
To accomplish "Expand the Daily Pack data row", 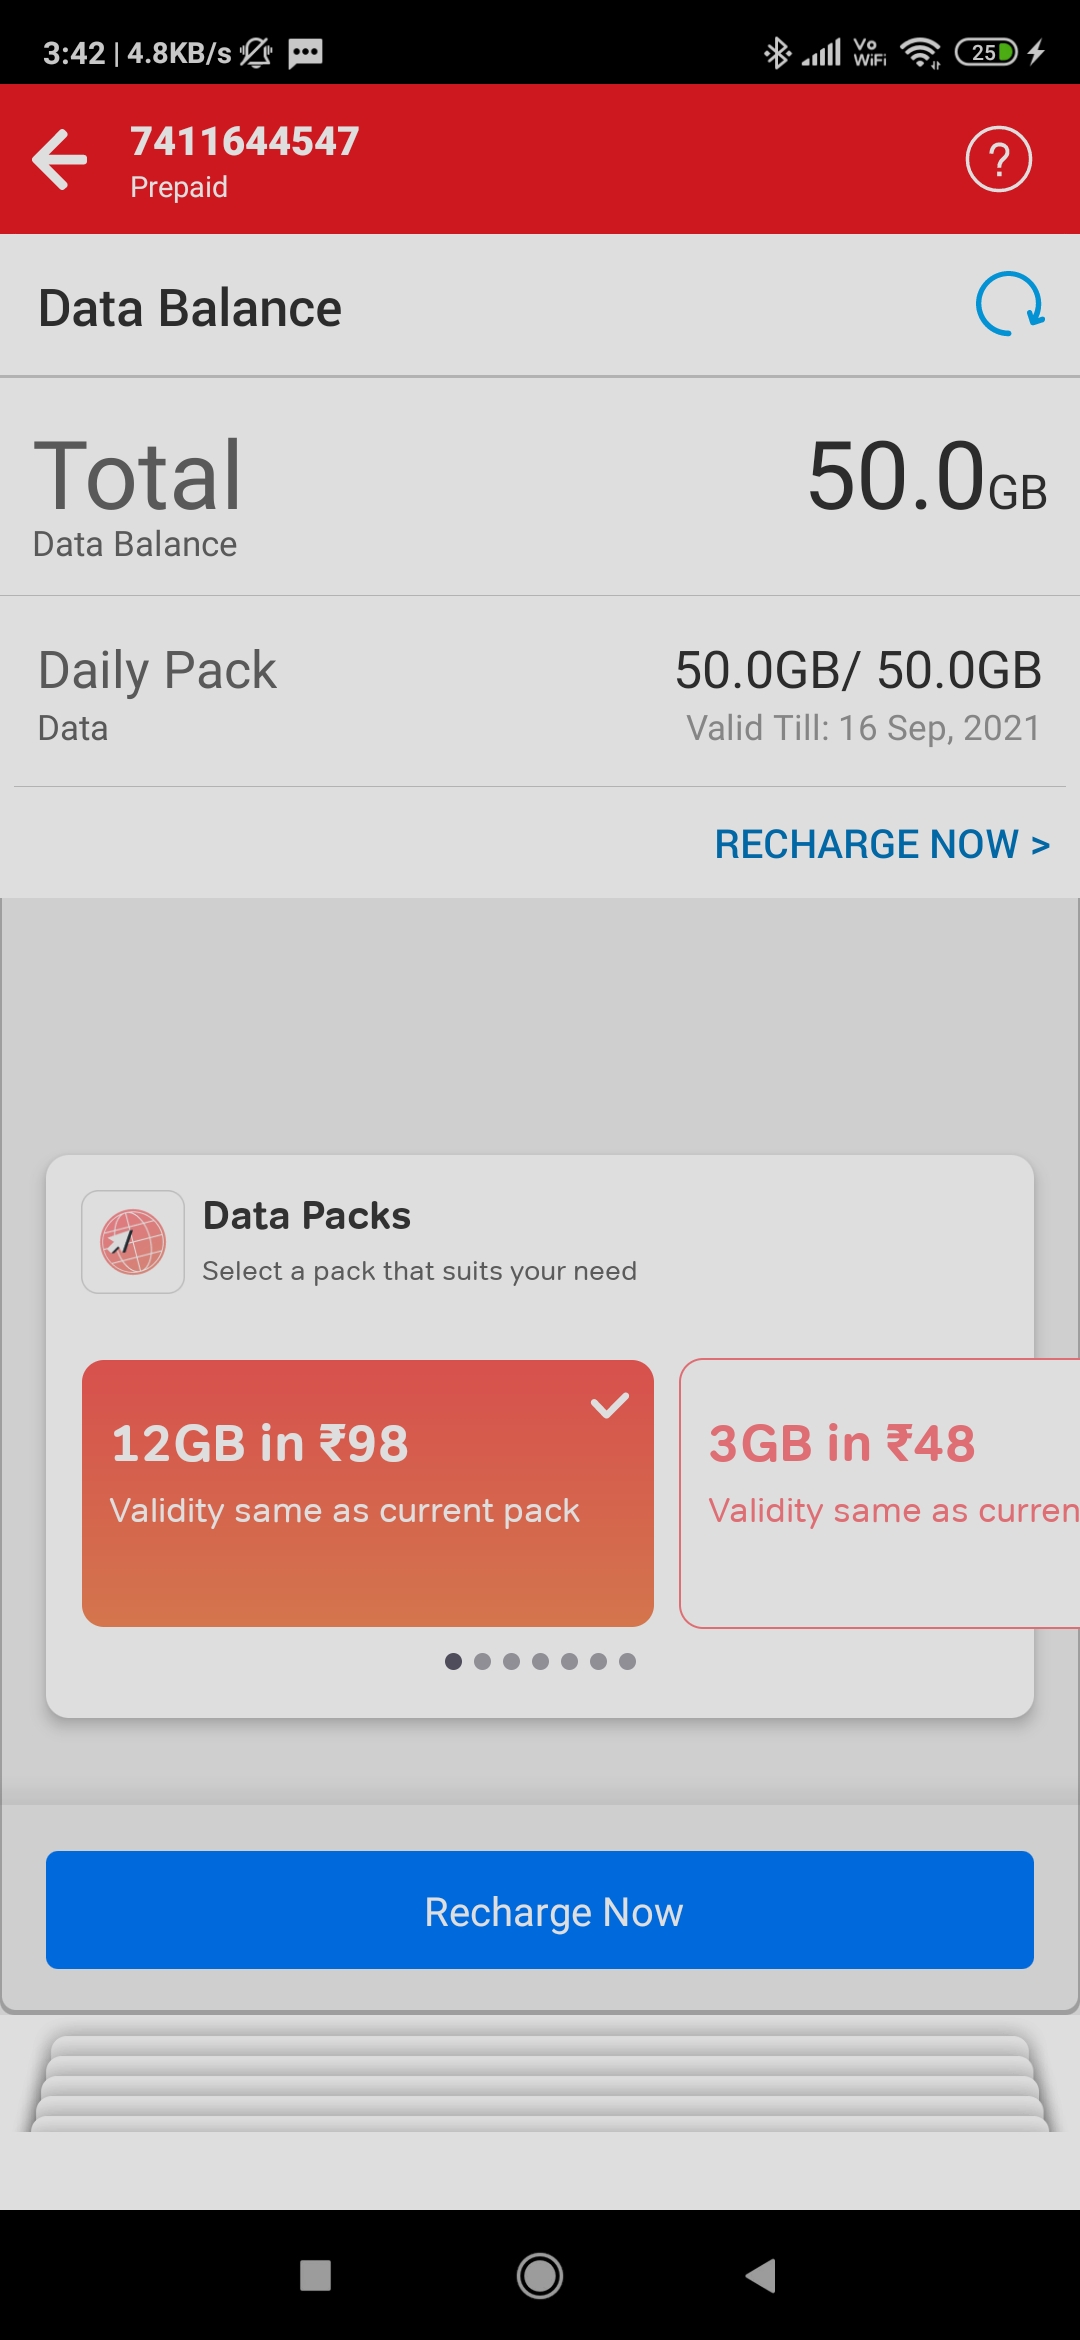I will (540, 692).
